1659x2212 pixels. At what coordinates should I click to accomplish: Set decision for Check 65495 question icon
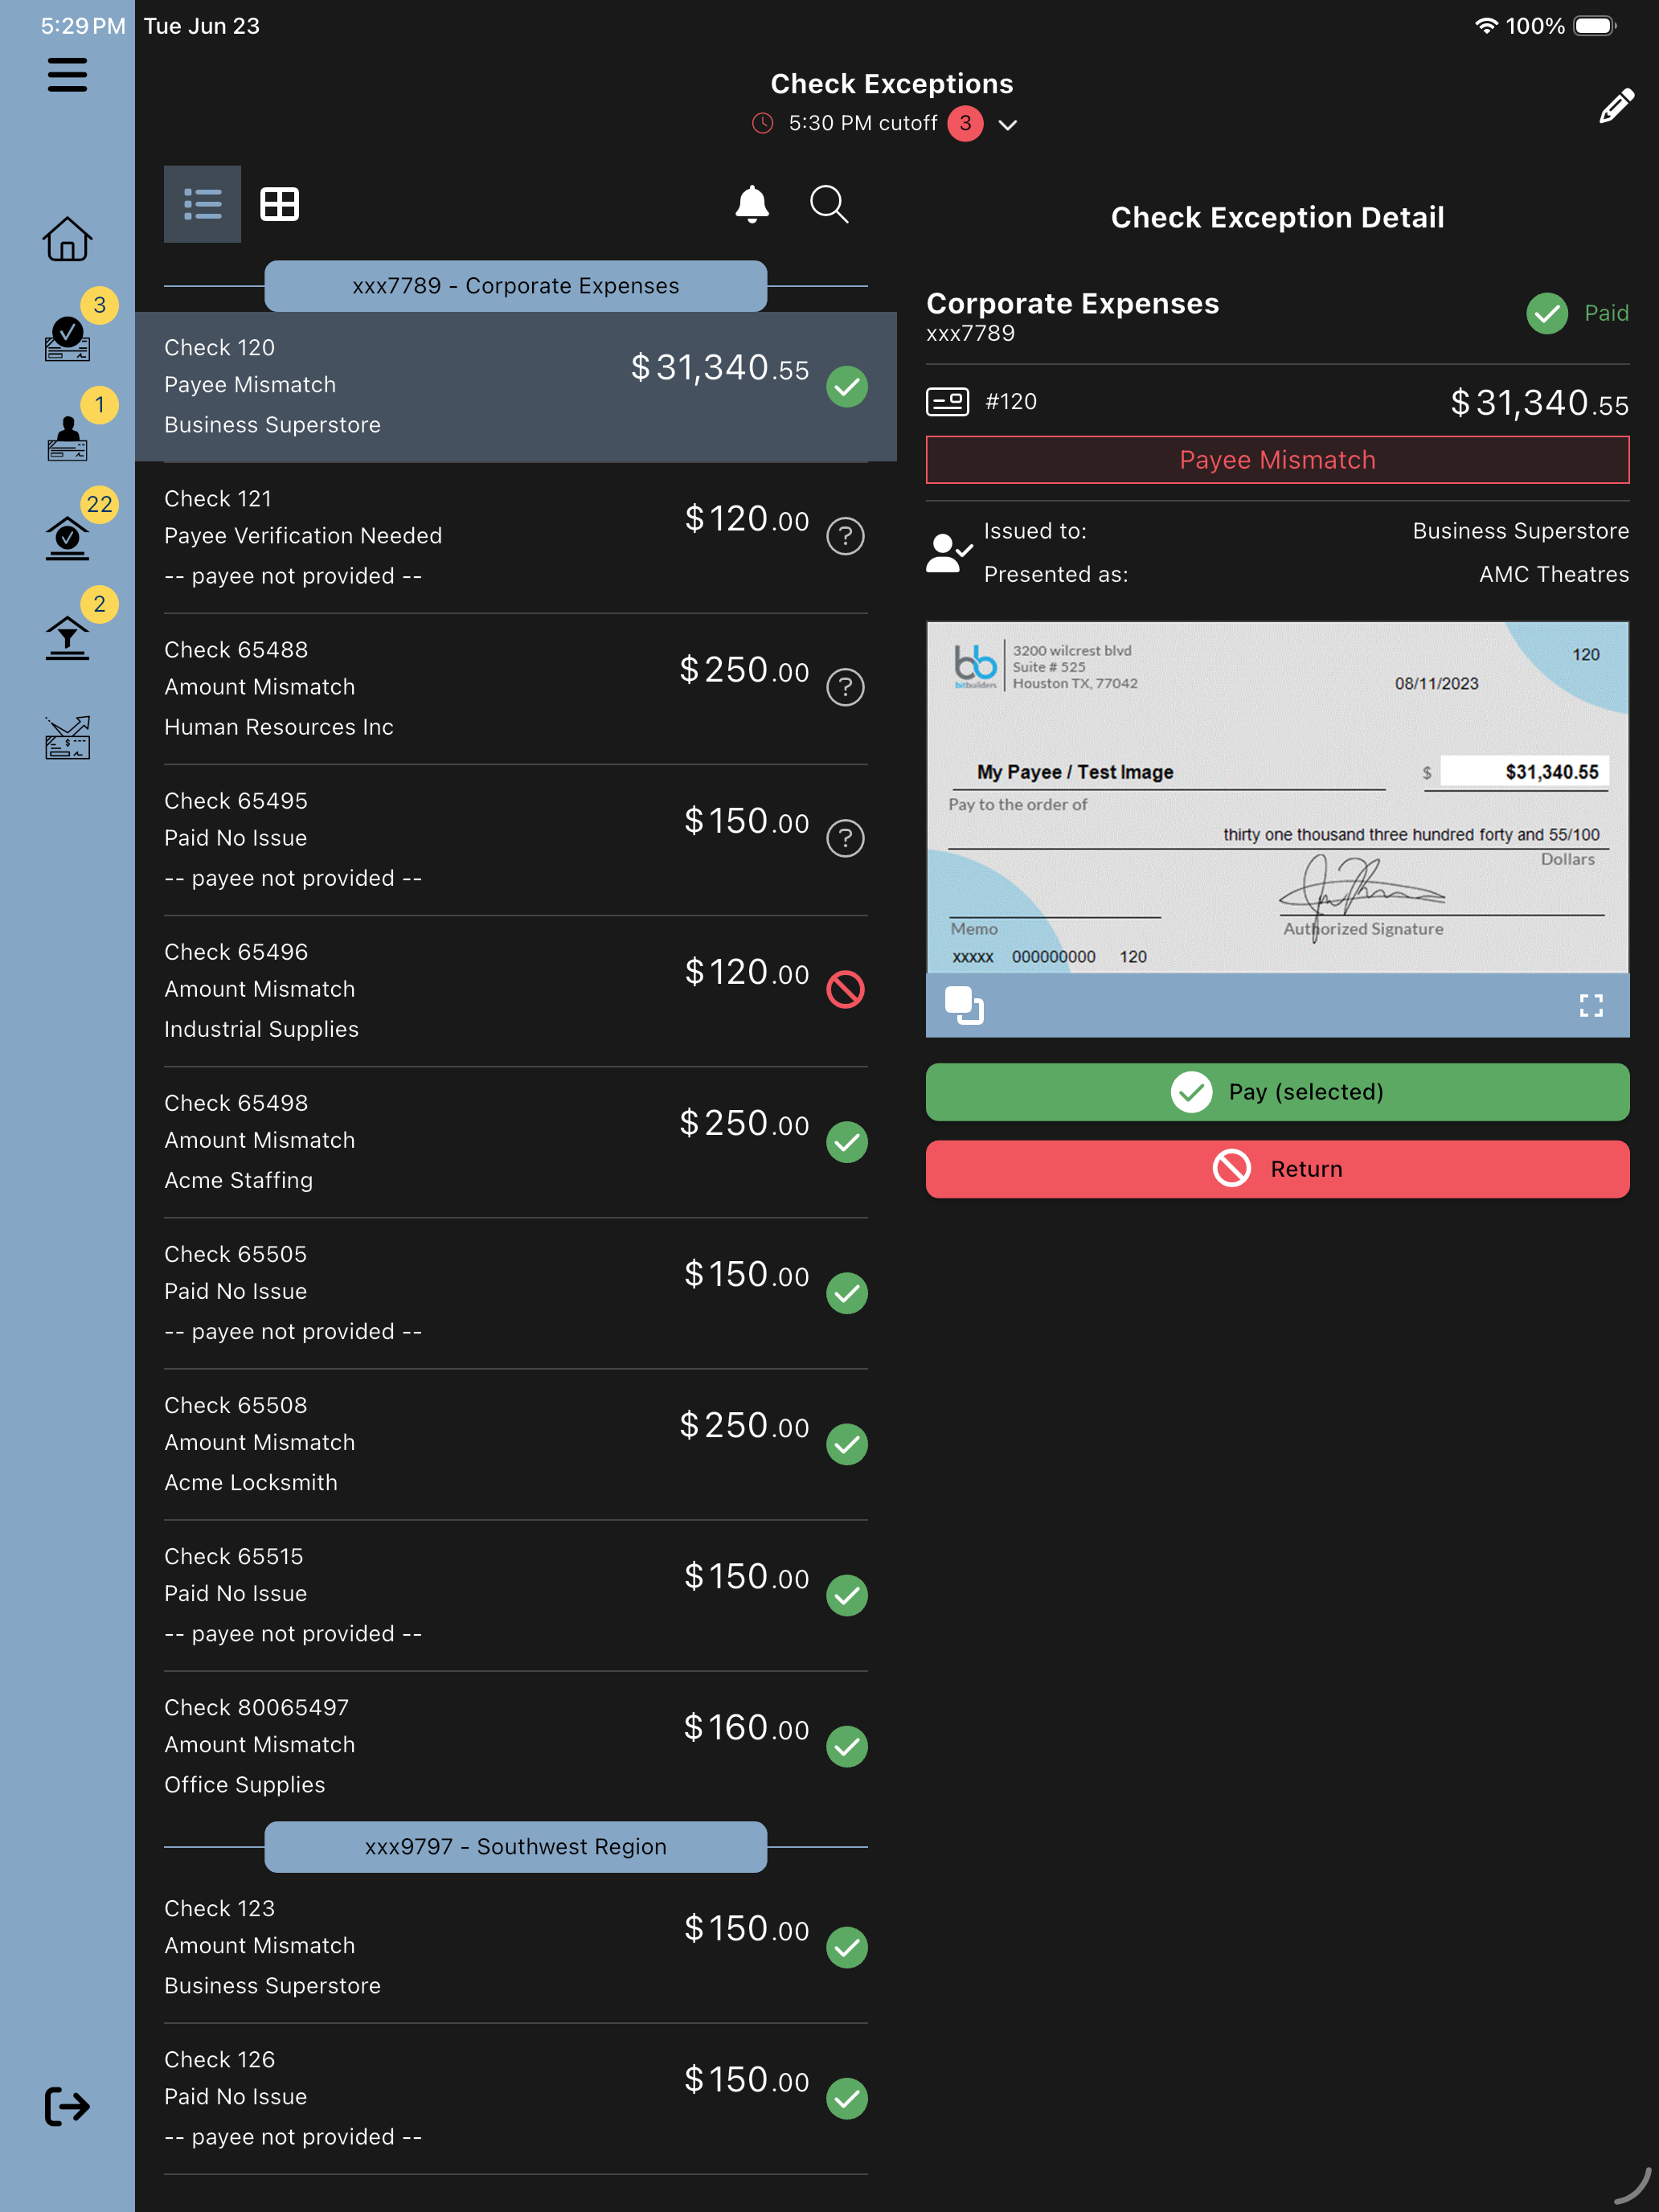pyautogui.click(x=846, y=838)
